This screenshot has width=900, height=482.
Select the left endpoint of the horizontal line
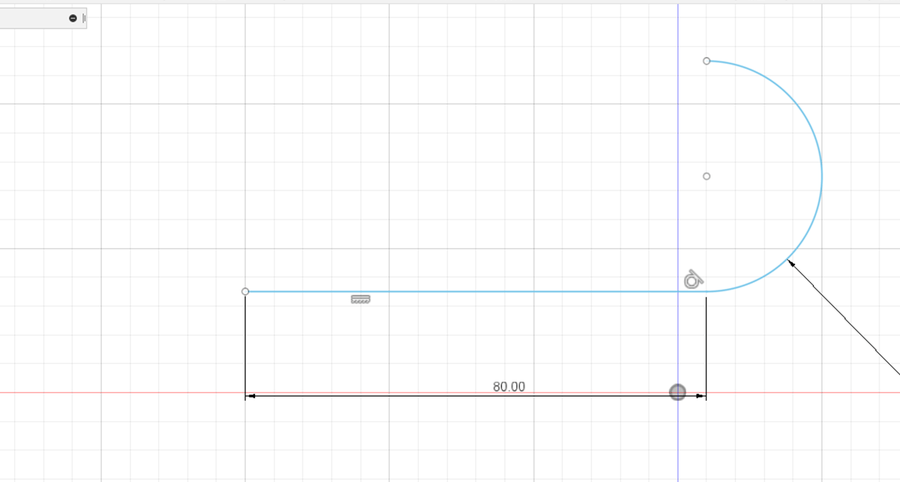tap(245, 291)
